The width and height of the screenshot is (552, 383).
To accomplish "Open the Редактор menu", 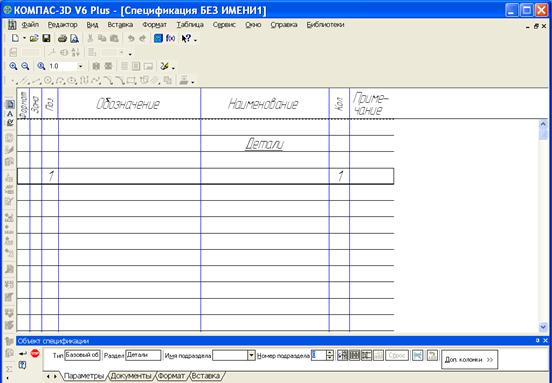I will [x=62, y=25].
